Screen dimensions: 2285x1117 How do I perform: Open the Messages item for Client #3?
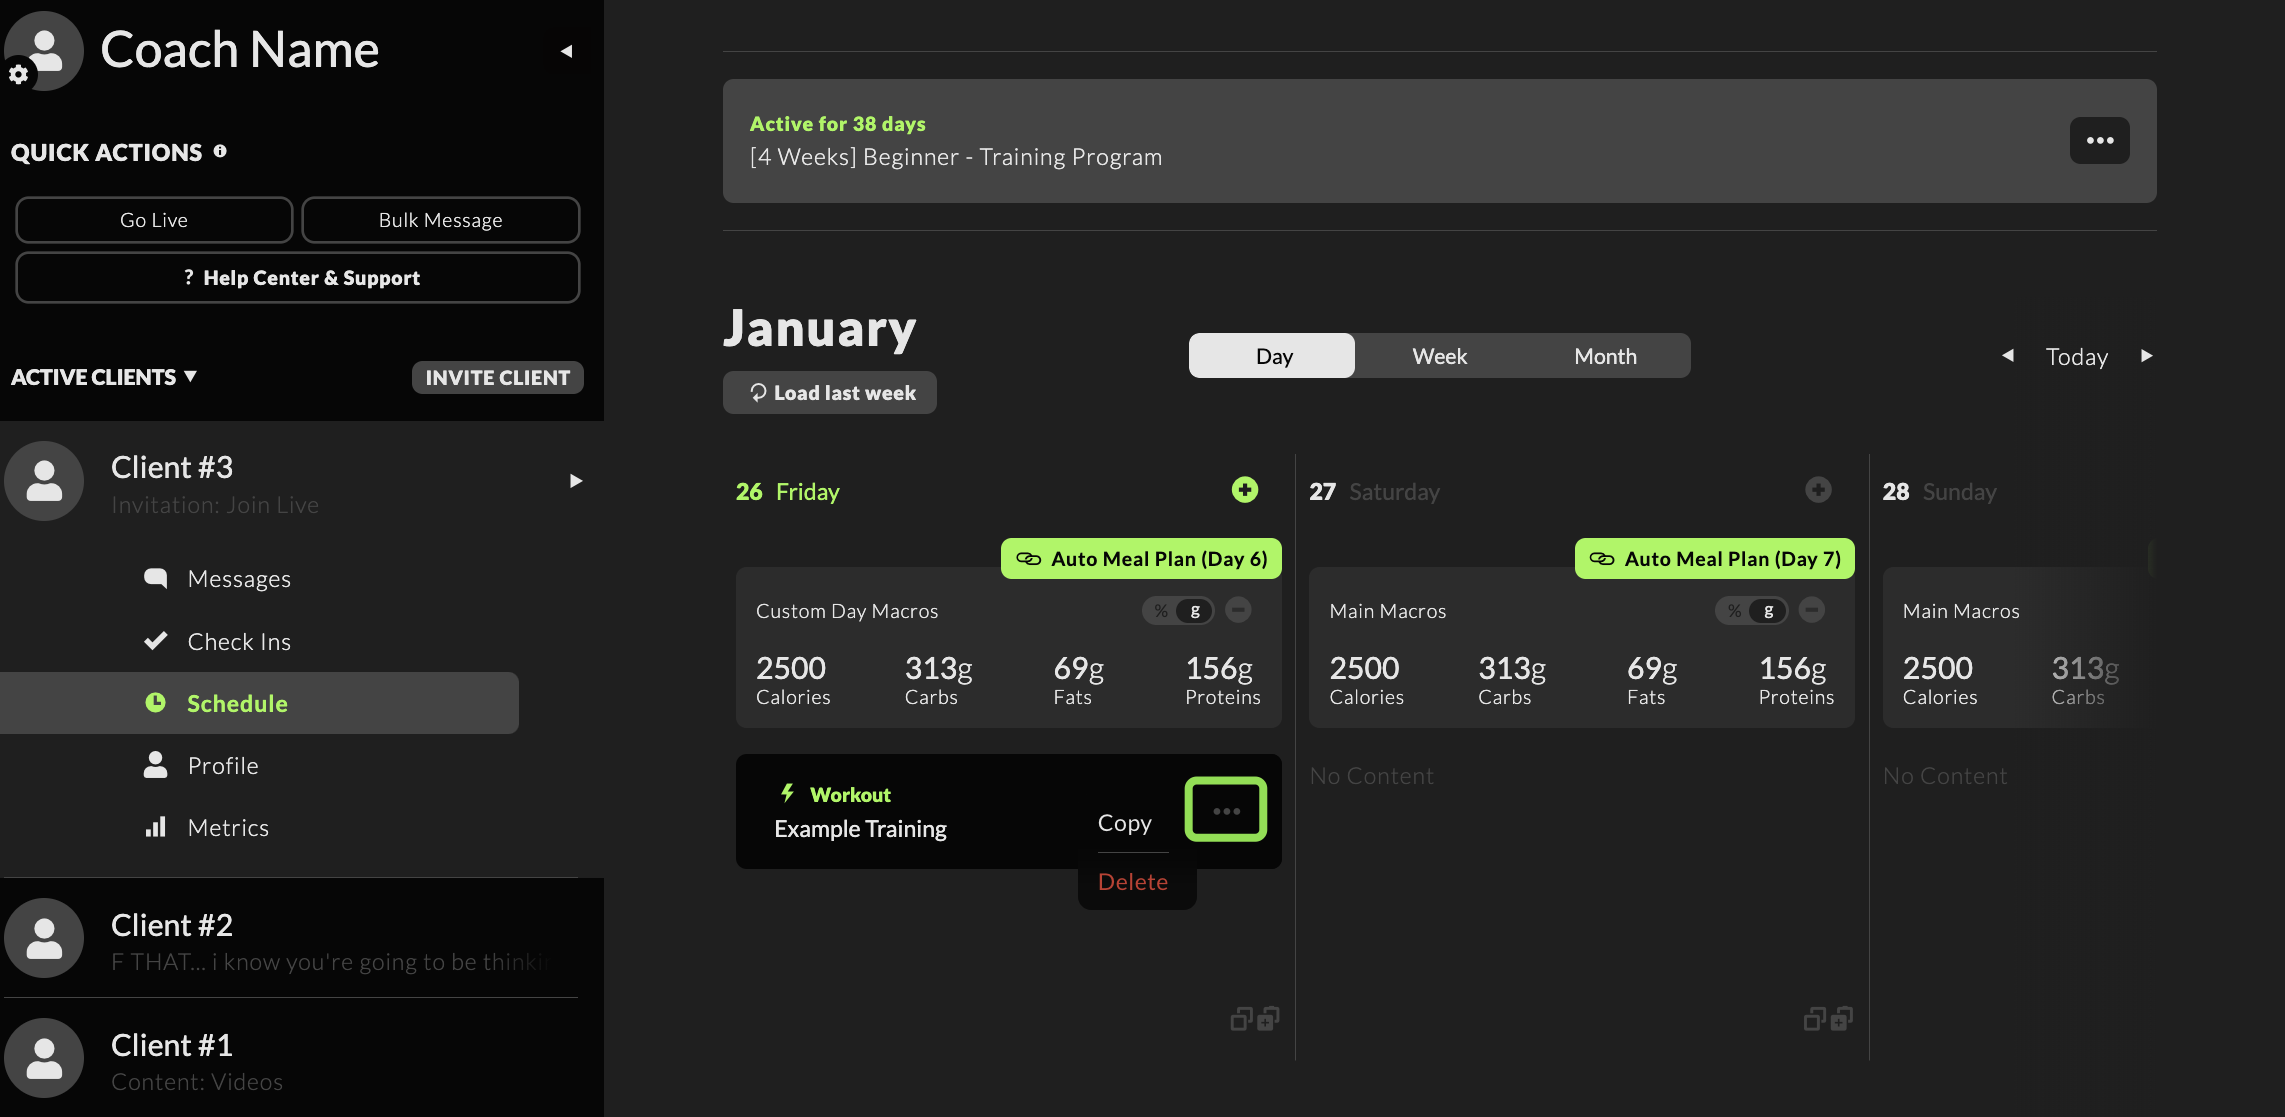[x=238, y=579]
